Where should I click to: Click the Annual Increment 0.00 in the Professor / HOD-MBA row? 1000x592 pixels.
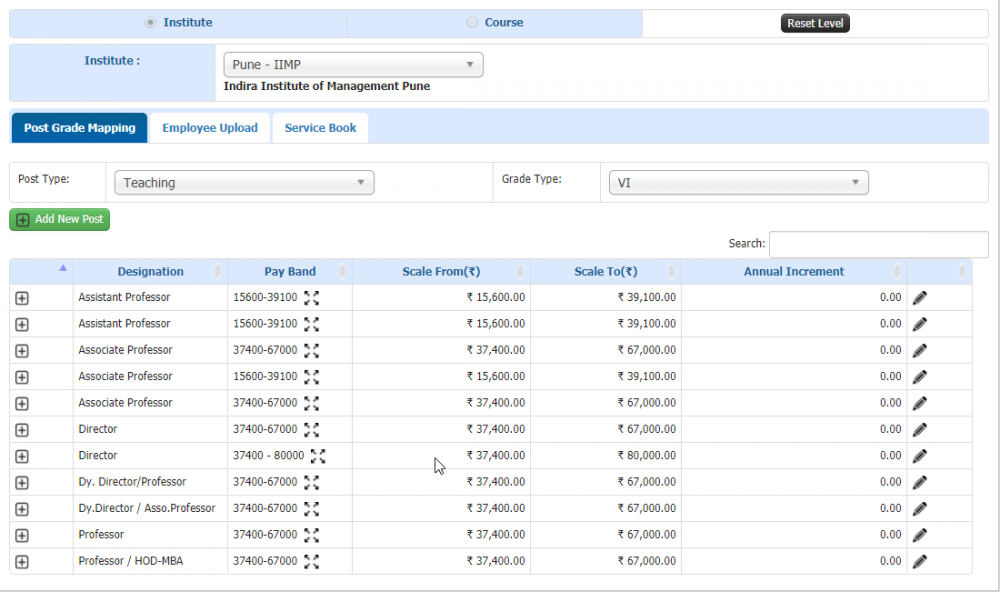(x=890, y=561)
